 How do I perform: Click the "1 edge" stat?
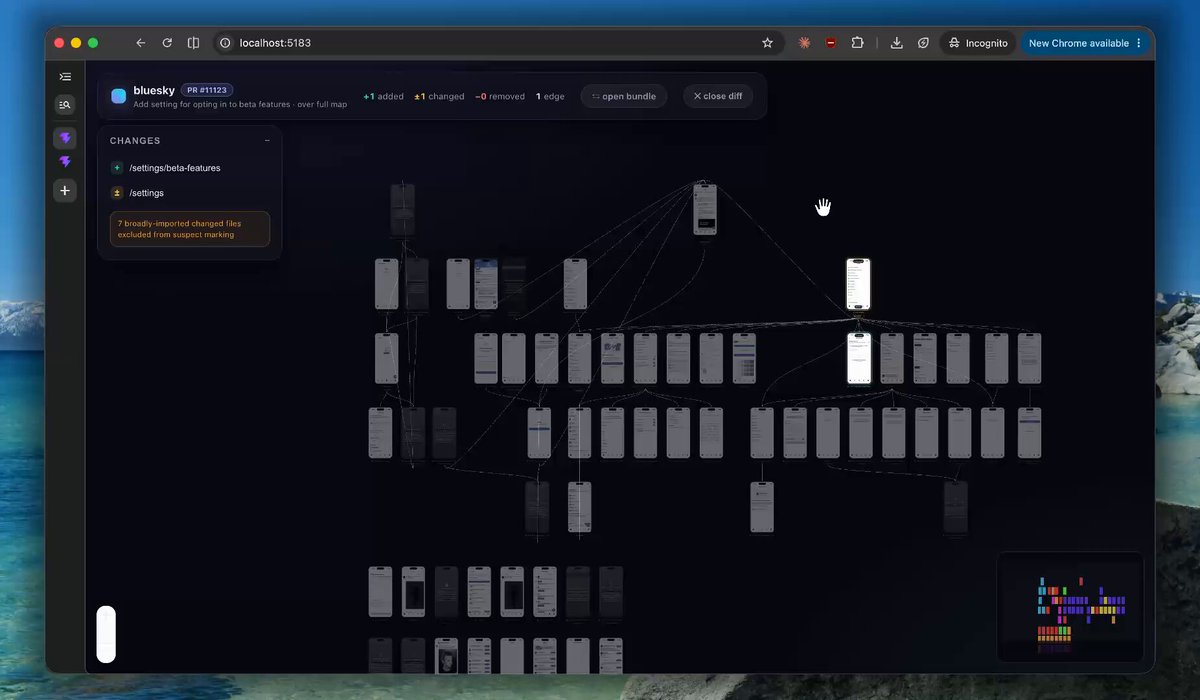pos(550,97)
